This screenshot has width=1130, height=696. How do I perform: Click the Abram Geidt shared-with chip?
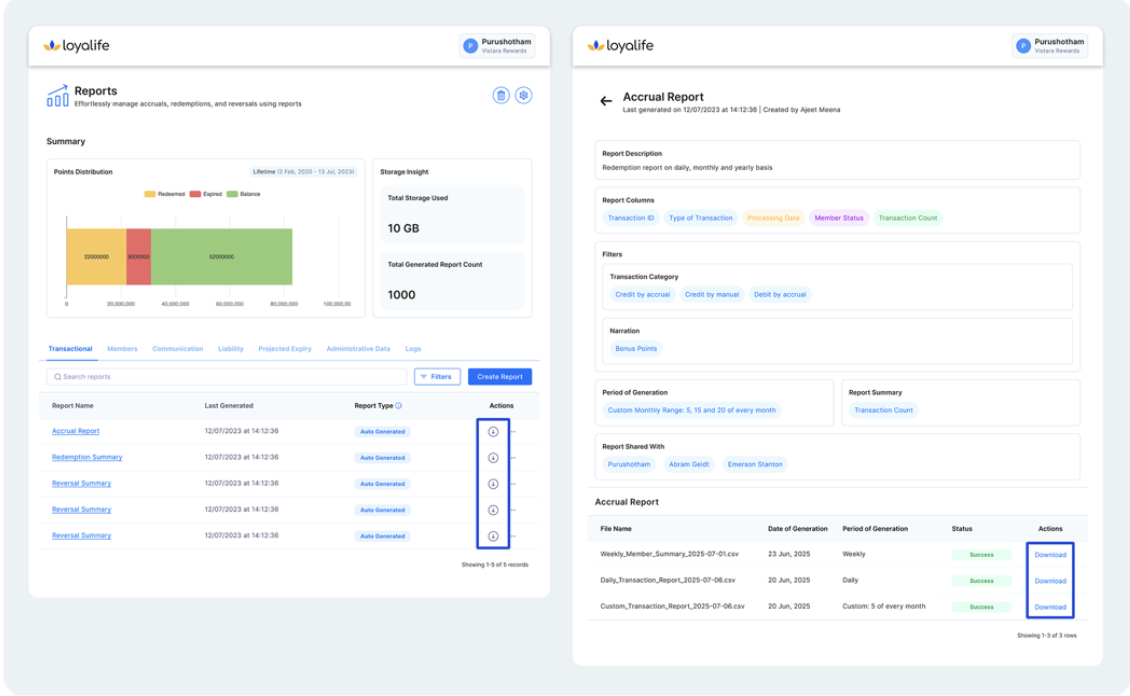pos(689,464)
